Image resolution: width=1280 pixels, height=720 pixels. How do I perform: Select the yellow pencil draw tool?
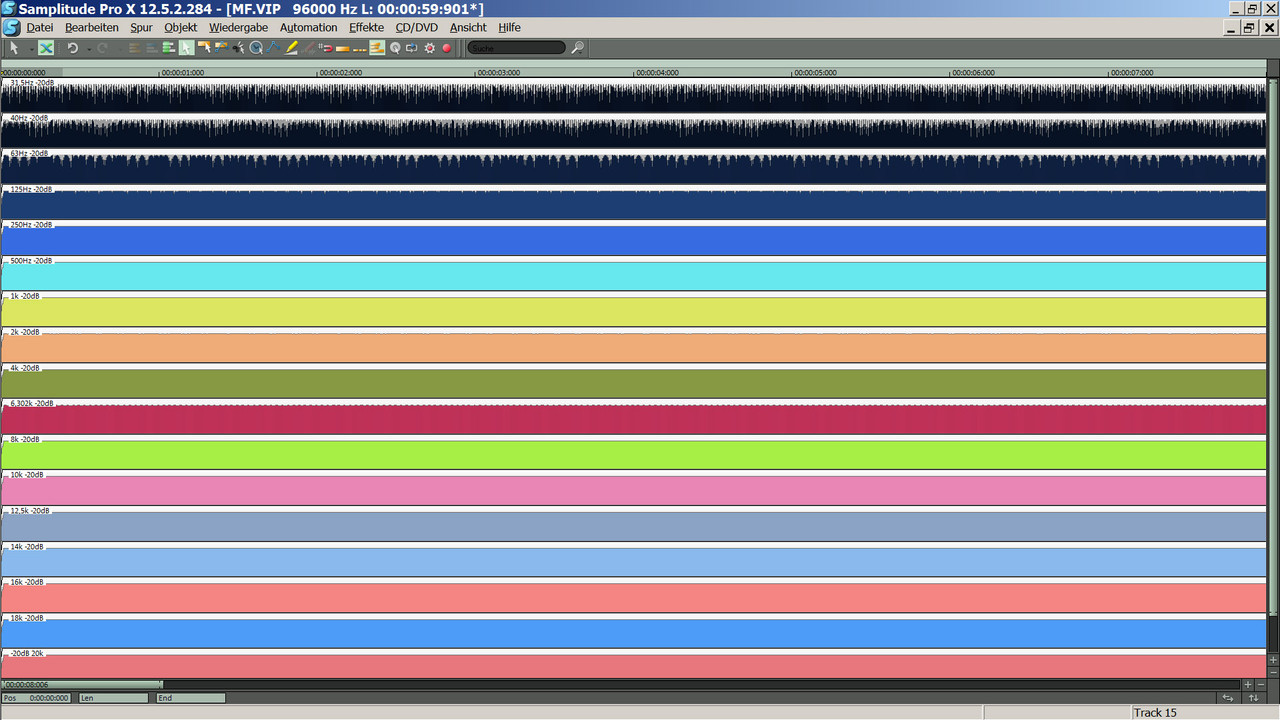click(x=291, y=47)
